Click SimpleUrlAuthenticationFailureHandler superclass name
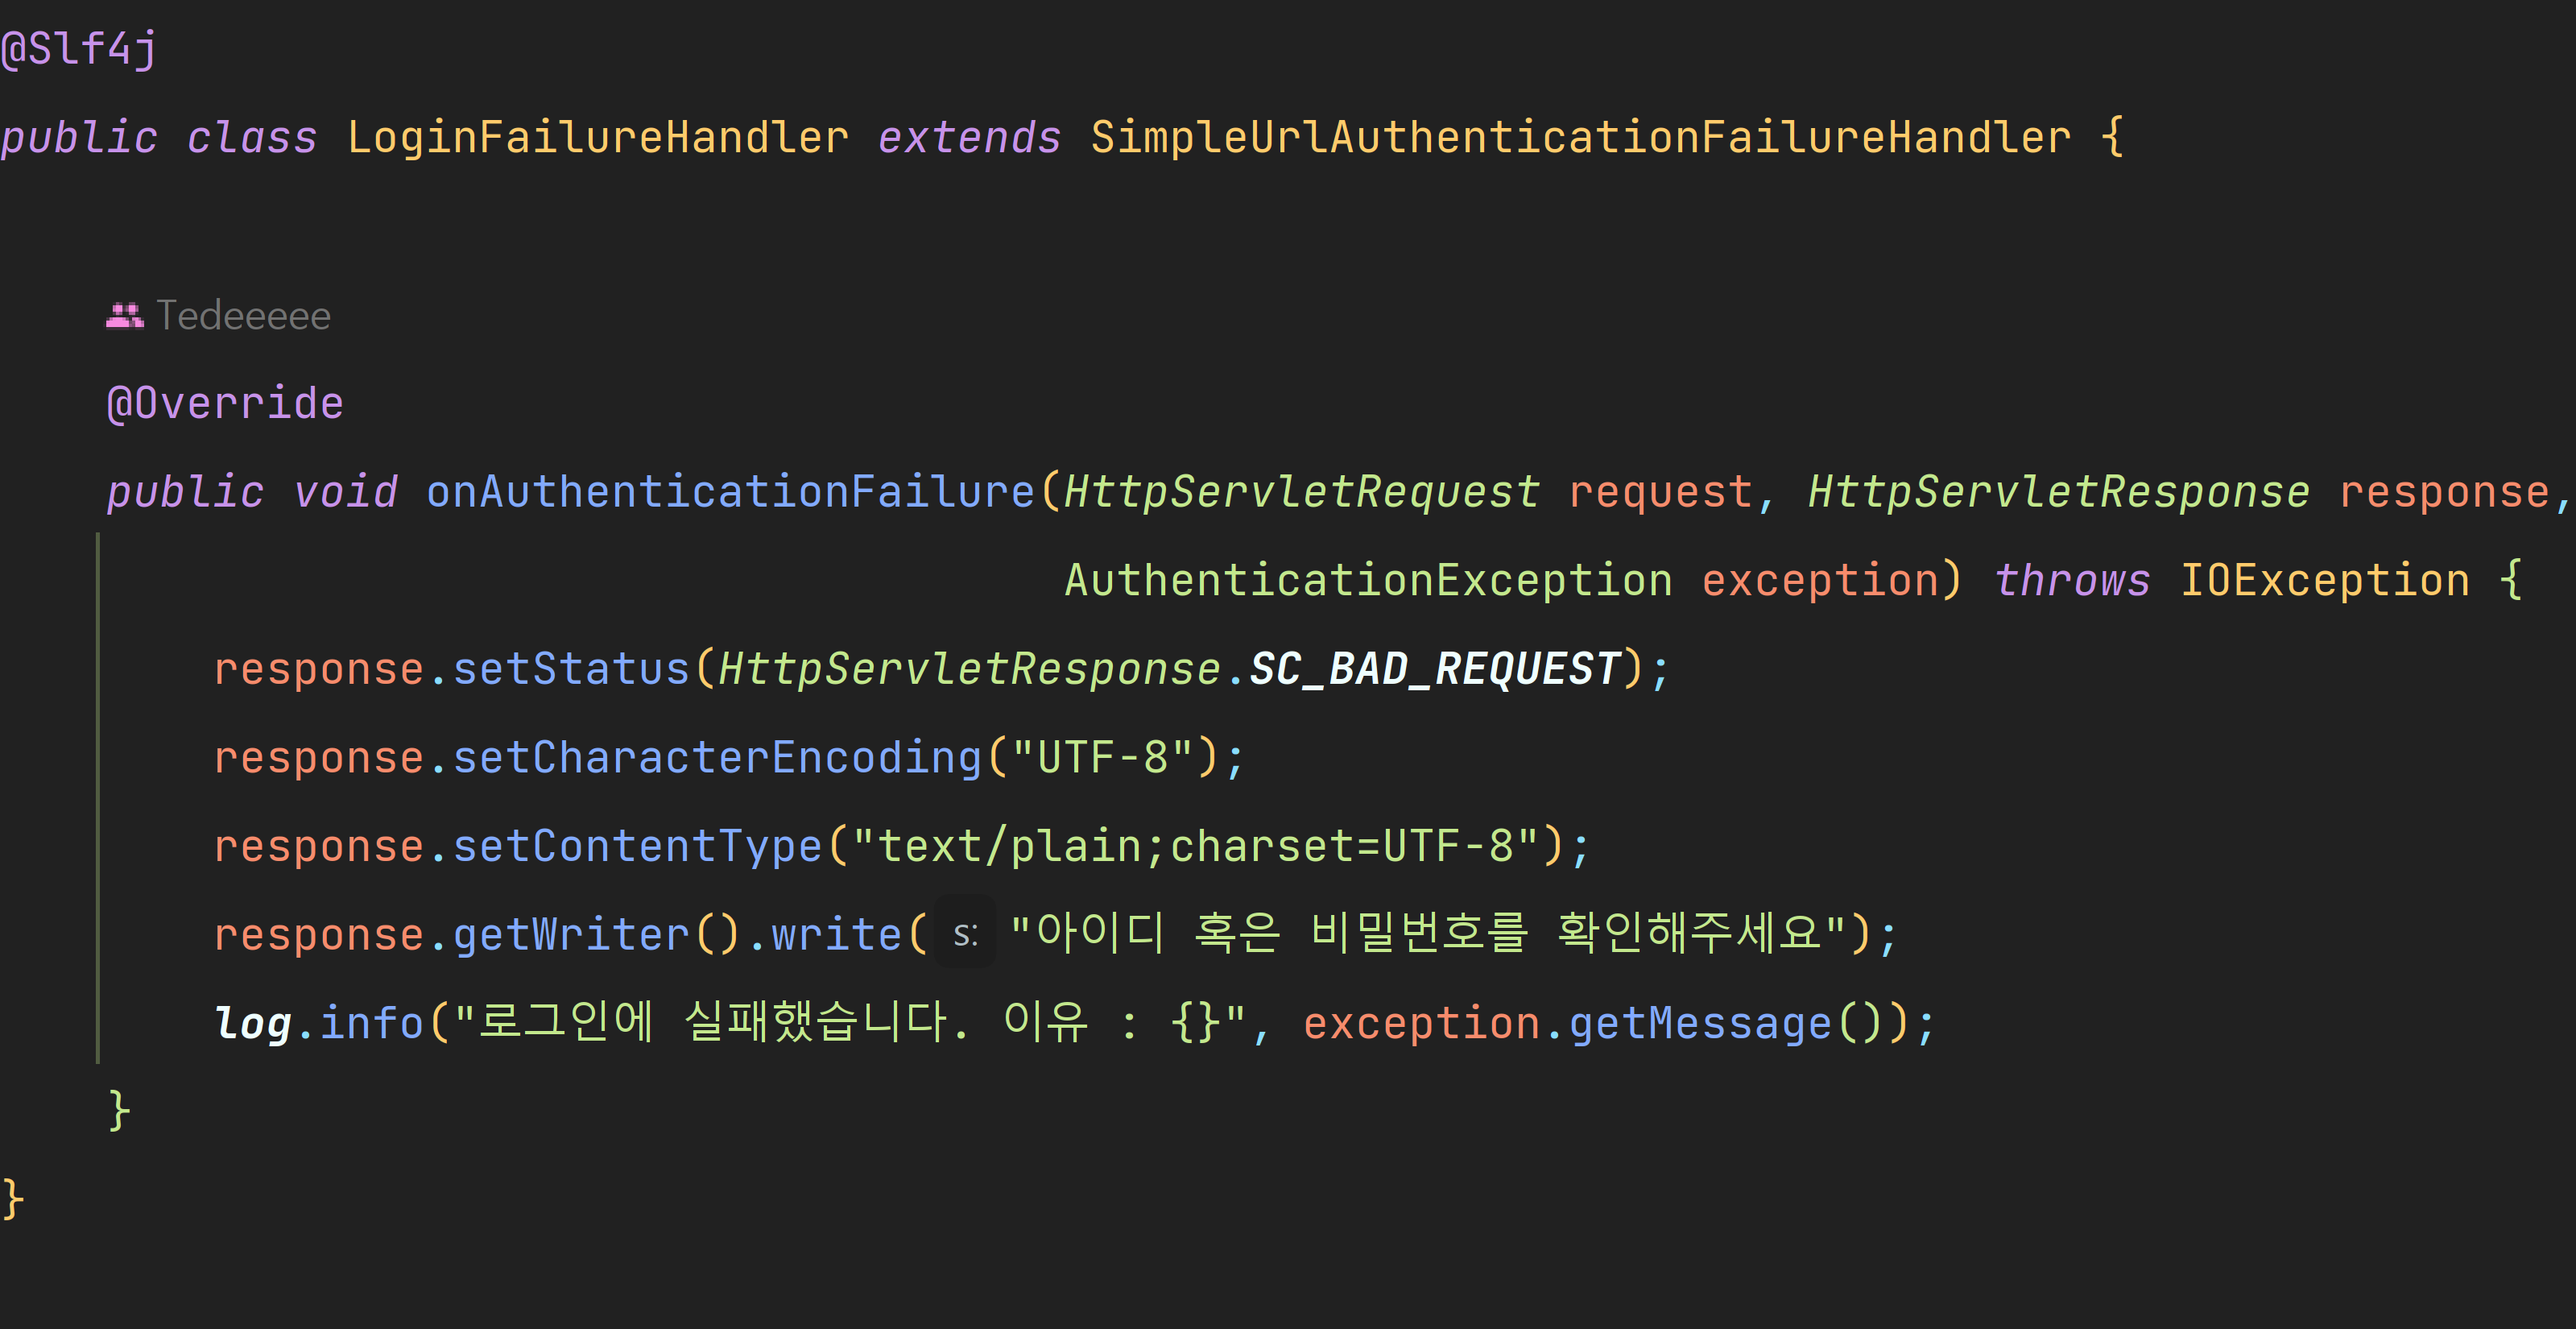The width and height of the screenshot is (2576, 1329). 1581,138
